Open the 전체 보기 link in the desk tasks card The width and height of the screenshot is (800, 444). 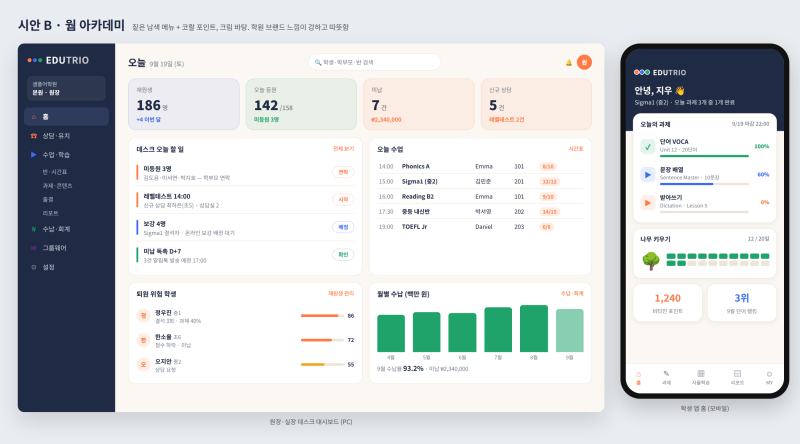point(343,149)
